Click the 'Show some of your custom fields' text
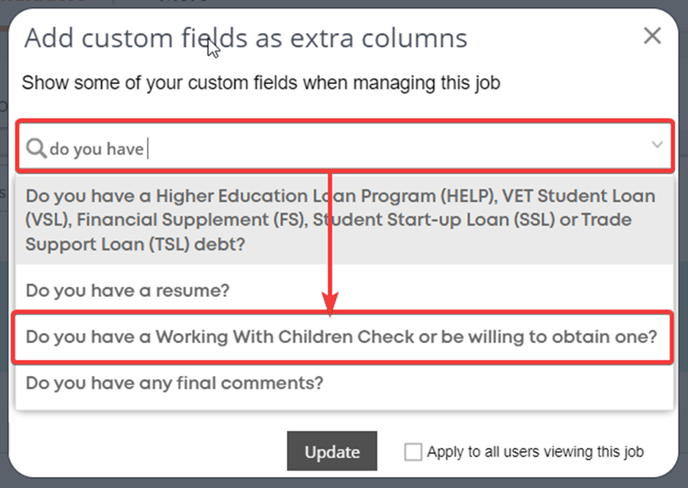This screenshot has height=488, width=688. point(261,83)
